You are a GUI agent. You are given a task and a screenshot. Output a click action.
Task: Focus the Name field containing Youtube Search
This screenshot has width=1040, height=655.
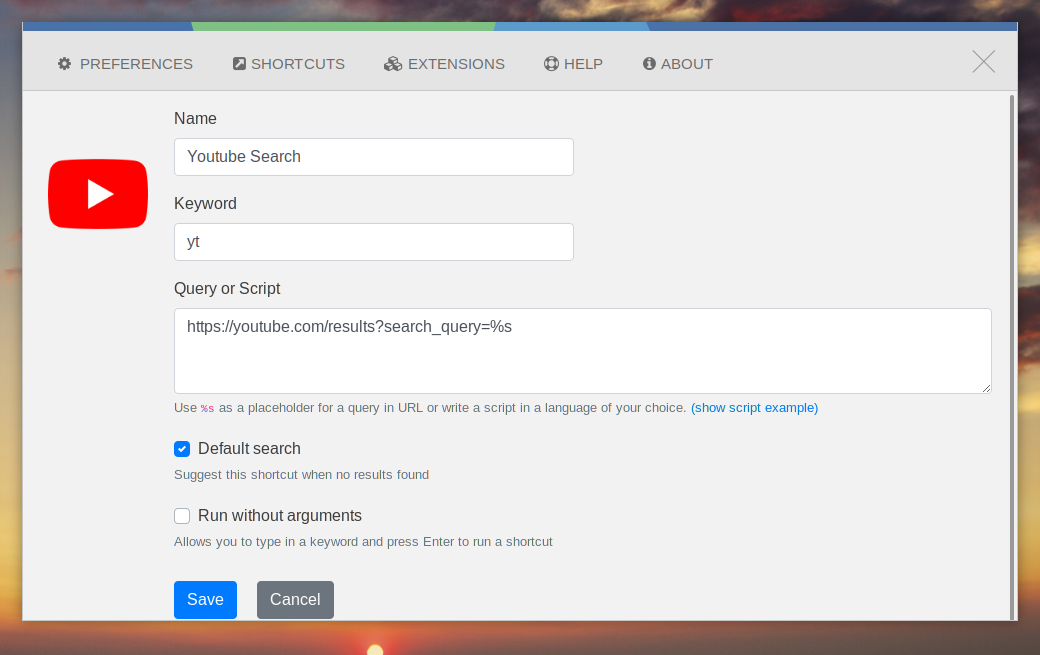tap(374, 157)
